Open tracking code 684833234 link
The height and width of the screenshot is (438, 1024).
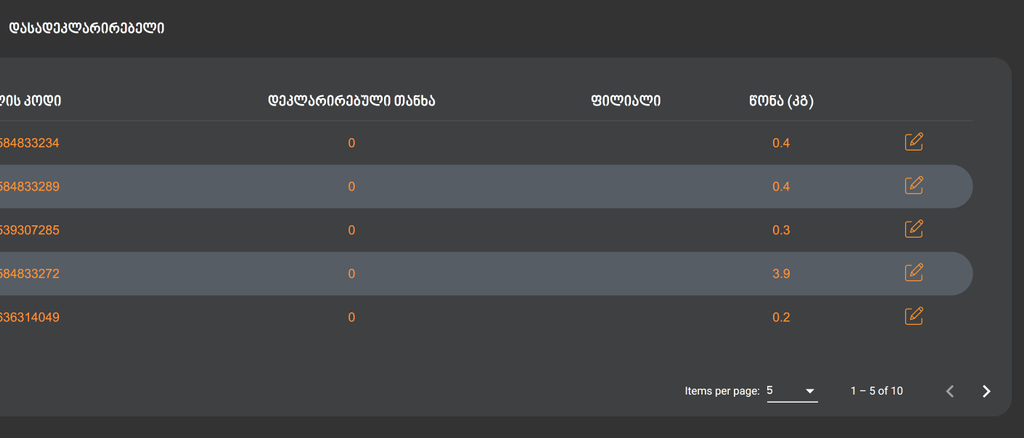(30, 143)
